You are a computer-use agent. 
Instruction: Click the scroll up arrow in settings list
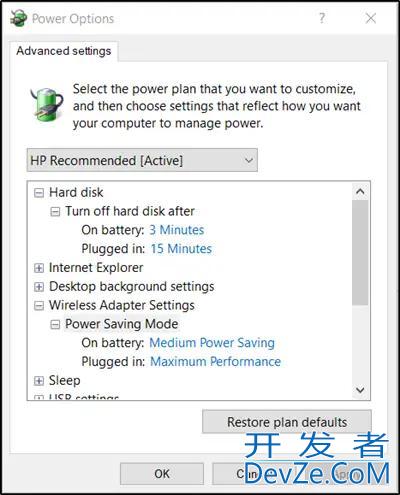pos(360,191)
